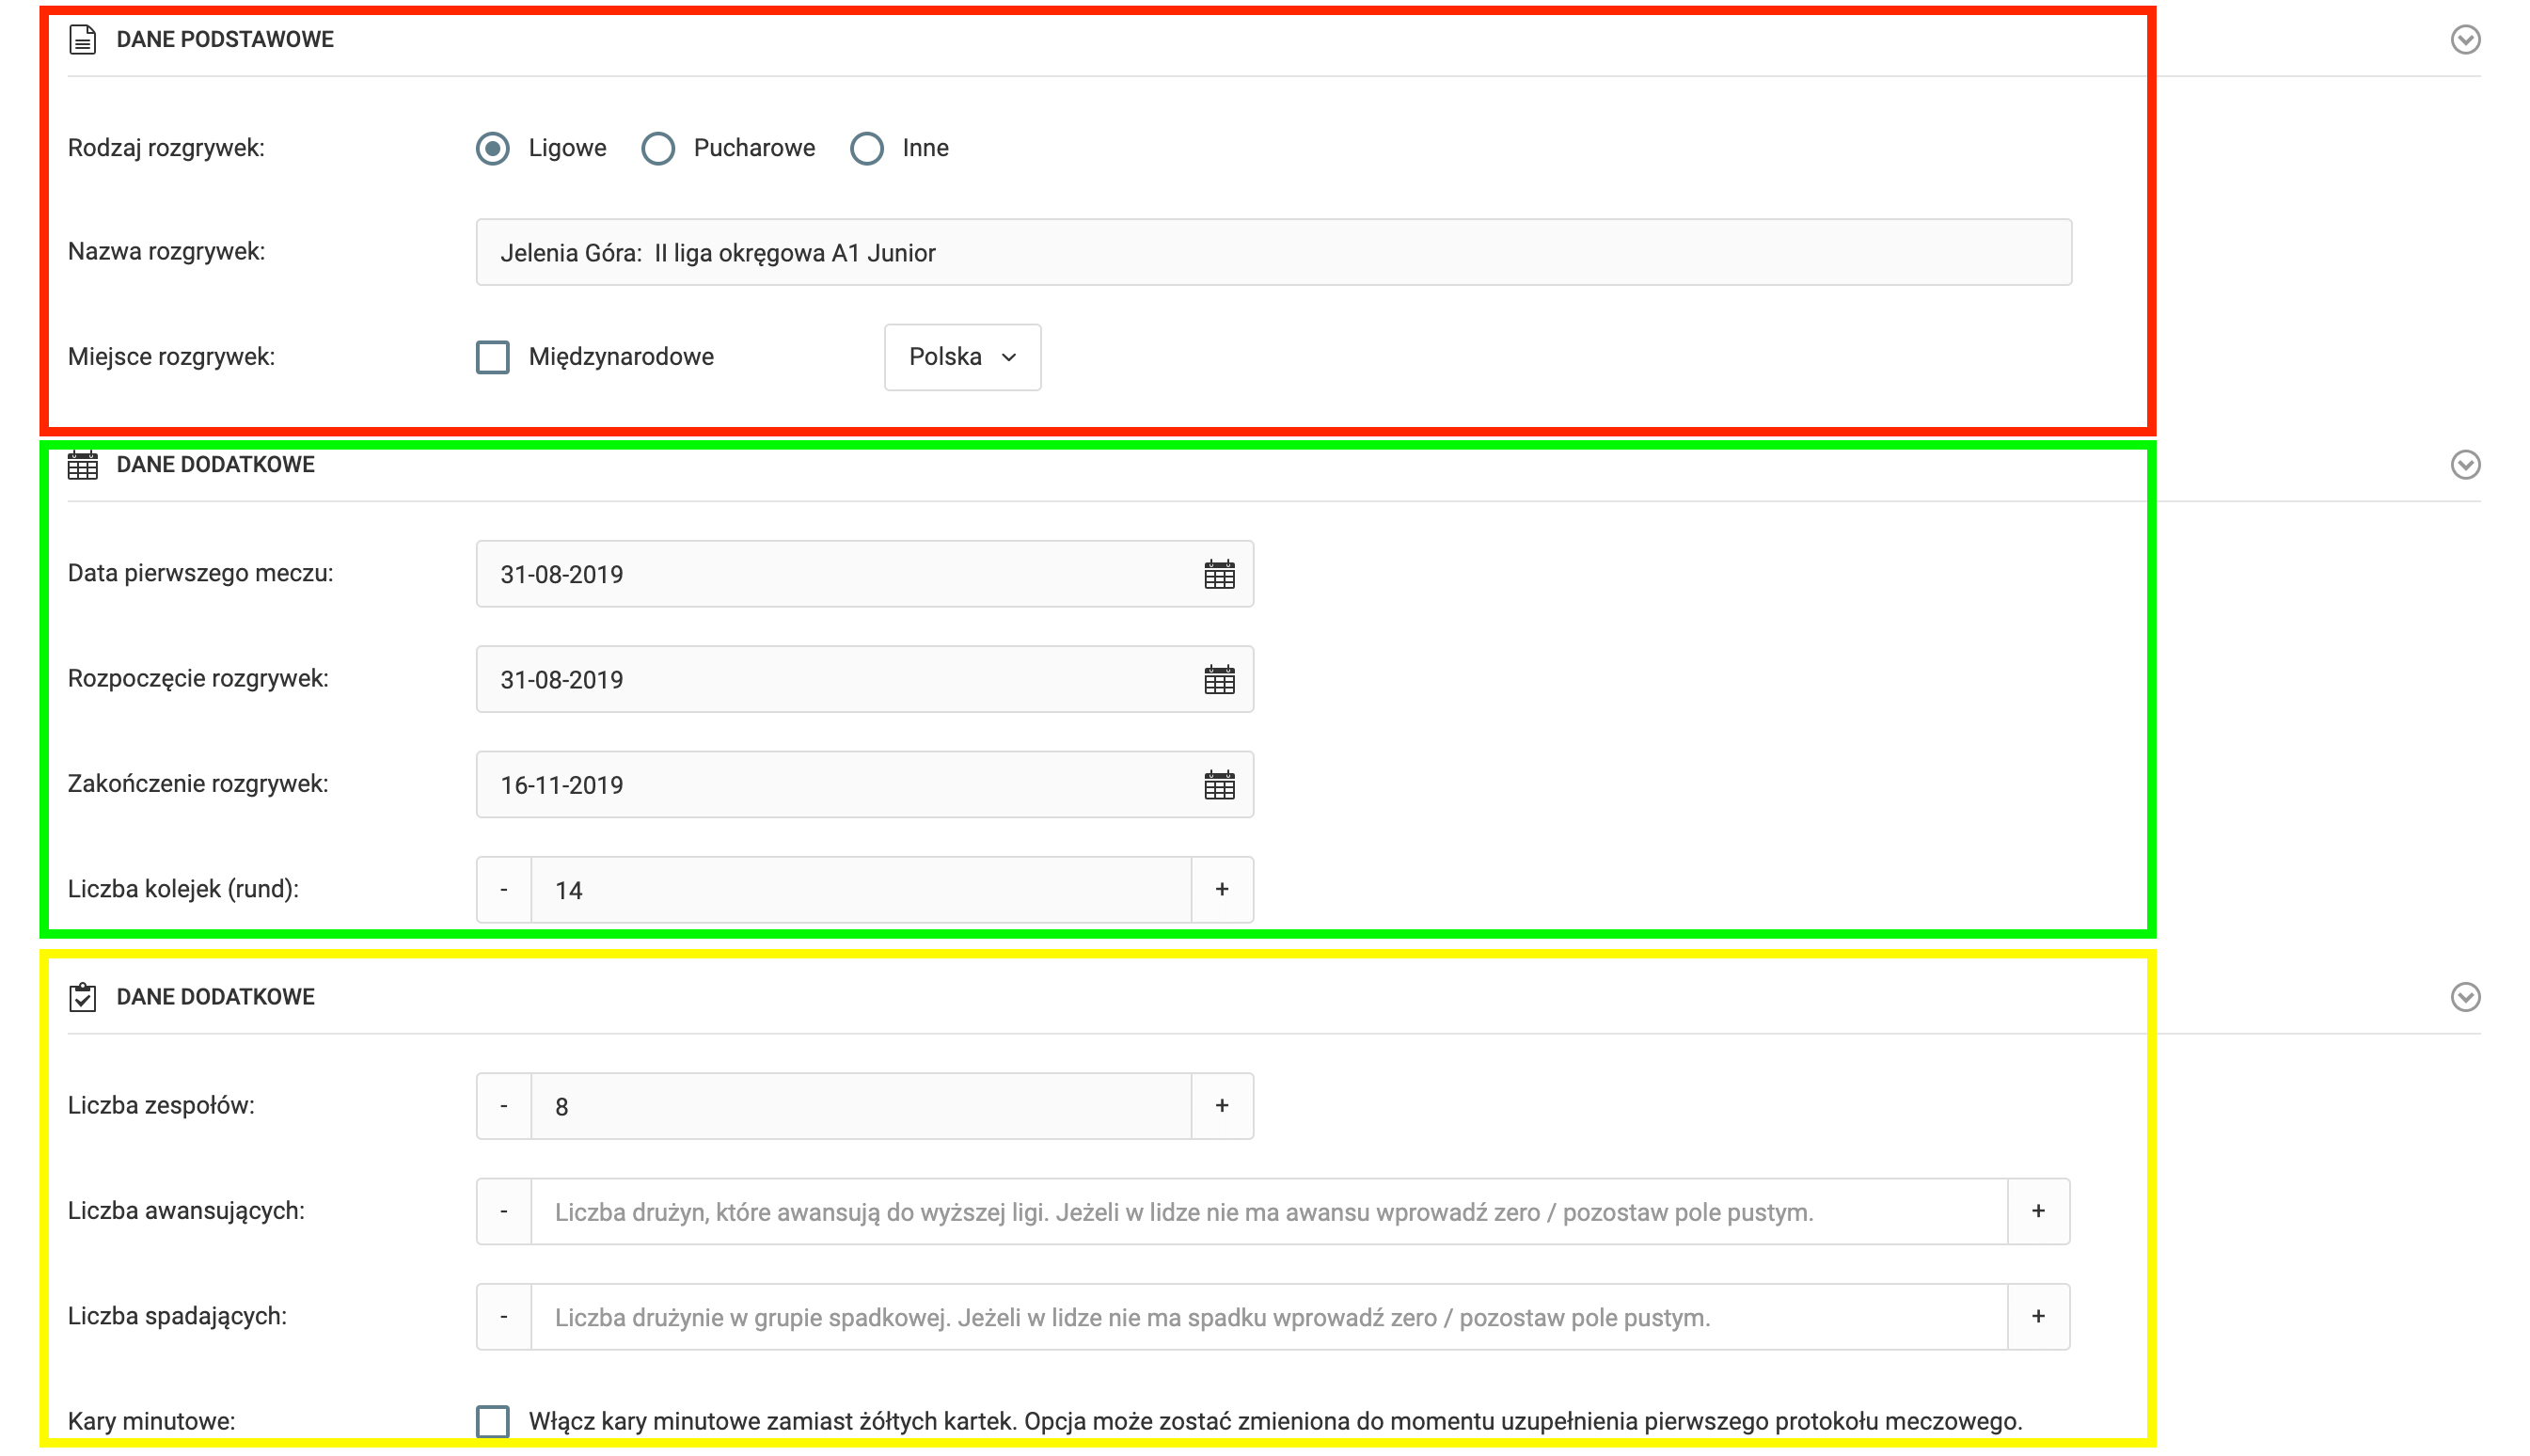
Task: Select the Pucharowe radio option
Action: [x=657, y=148]
